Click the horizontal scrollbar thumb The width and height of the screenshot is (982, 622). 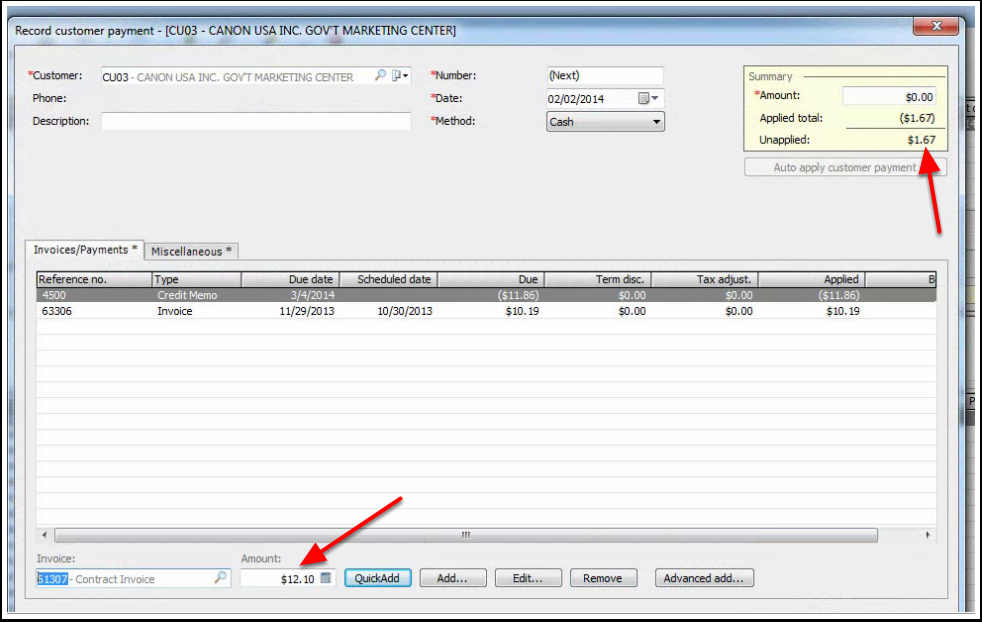pyautogui.click(x=466, y=535)
